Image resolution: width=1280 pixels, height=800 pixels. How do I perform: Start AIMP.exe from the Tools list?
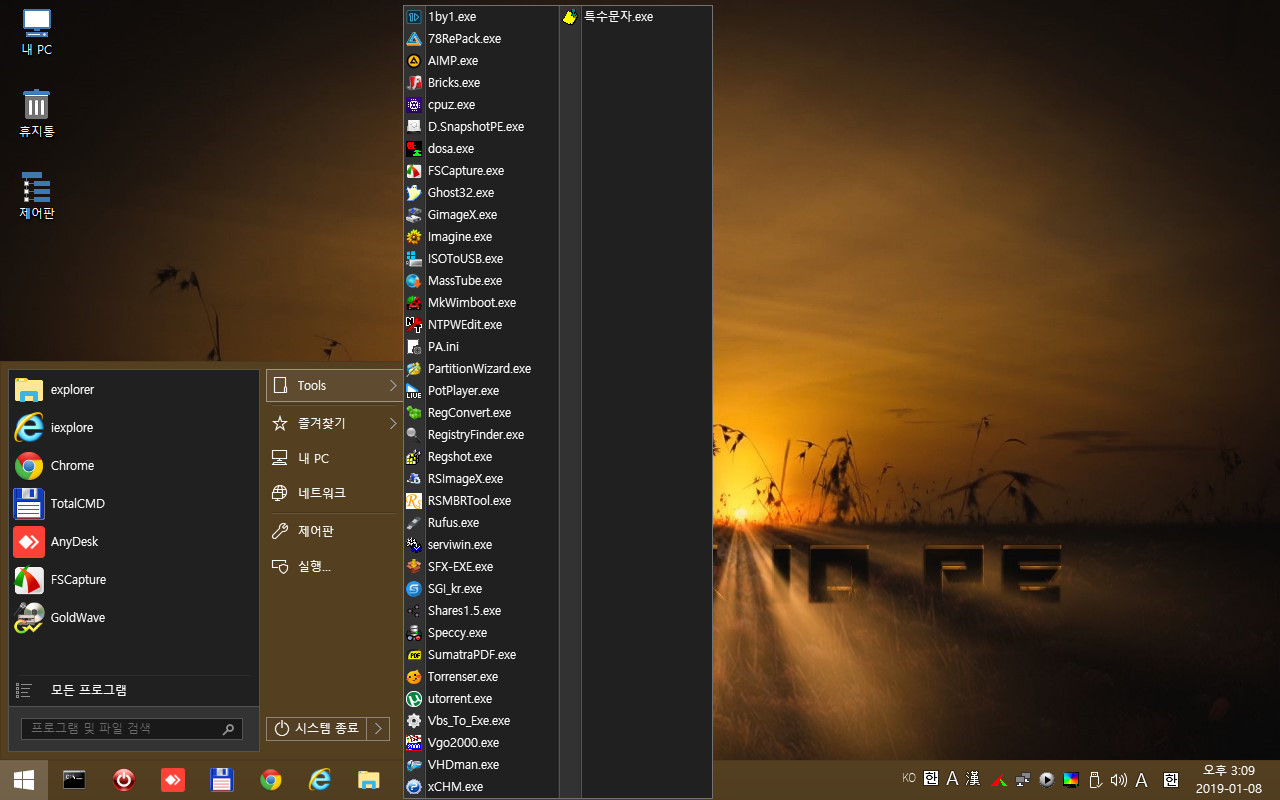[x=481, y=61]
